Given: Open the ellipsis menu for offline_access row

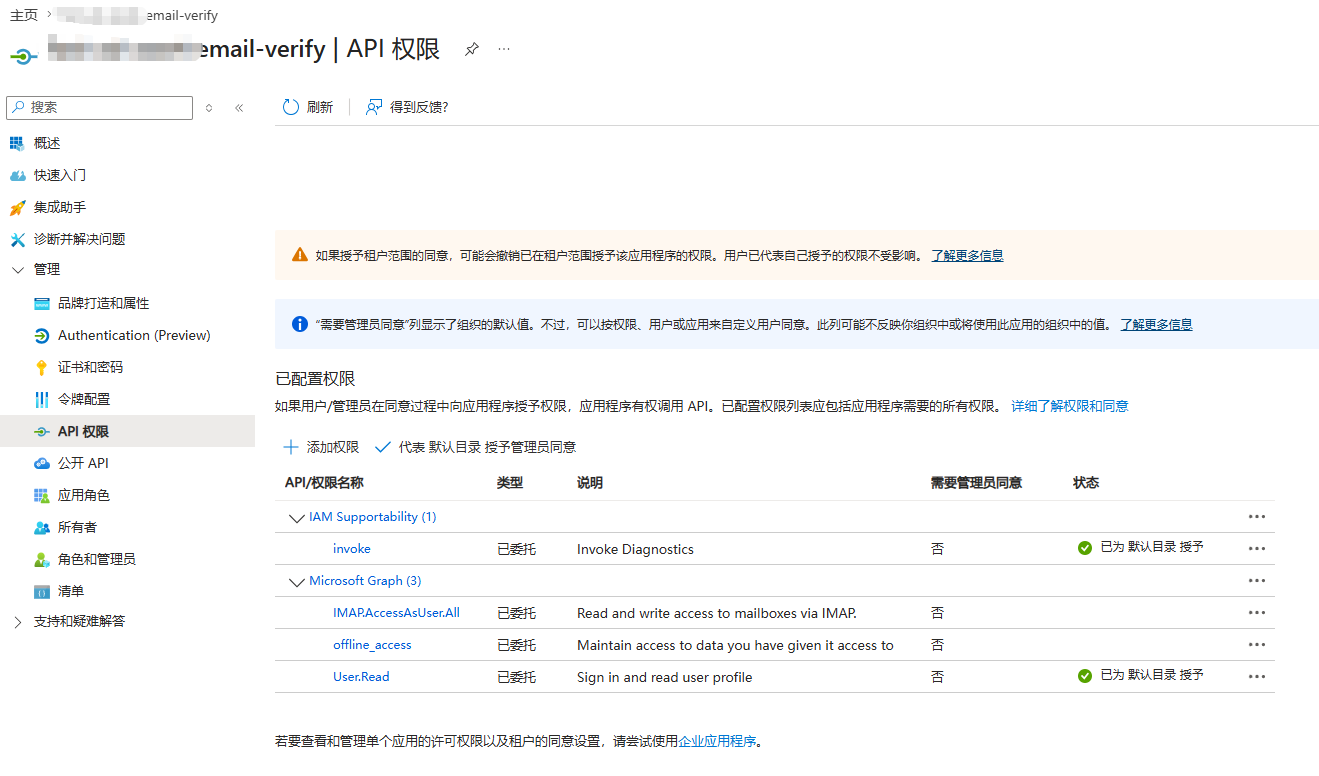Looking at the screenshot, I should coord(1257,645).
